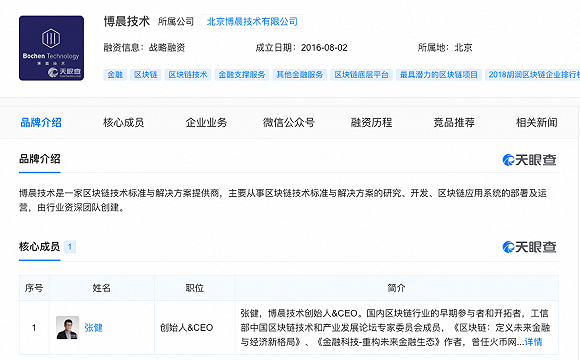This screenshot has width=580, height=360.
Task: Click the 姓名 column header
Action: click(x=102, y=288)
